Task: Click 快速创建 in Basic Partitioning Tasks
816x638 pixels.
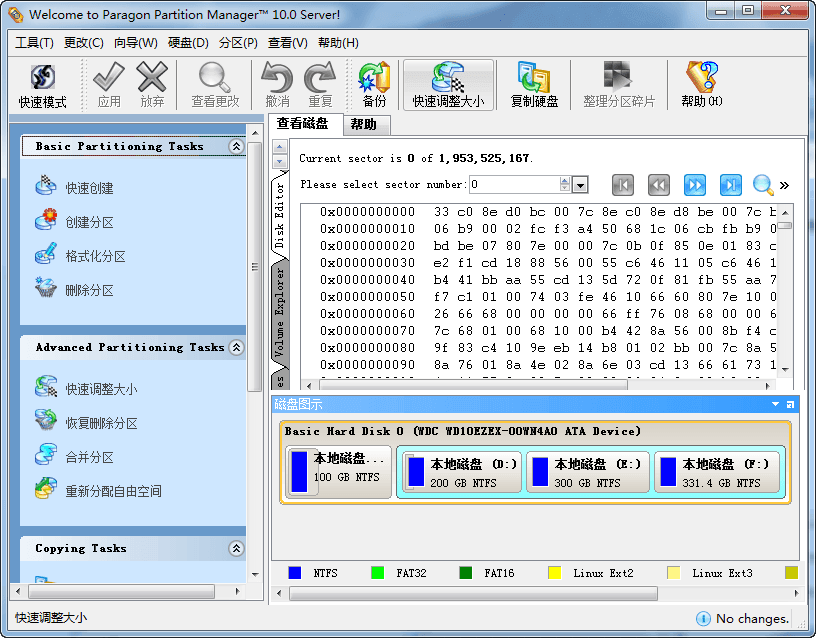Action: (89, 188)
